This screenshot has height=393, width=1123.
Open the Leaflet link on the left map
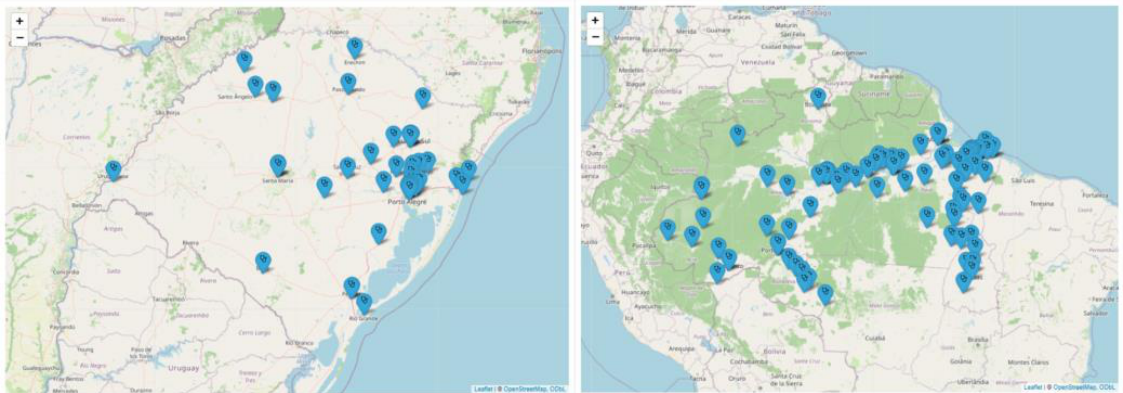[483, 389]
